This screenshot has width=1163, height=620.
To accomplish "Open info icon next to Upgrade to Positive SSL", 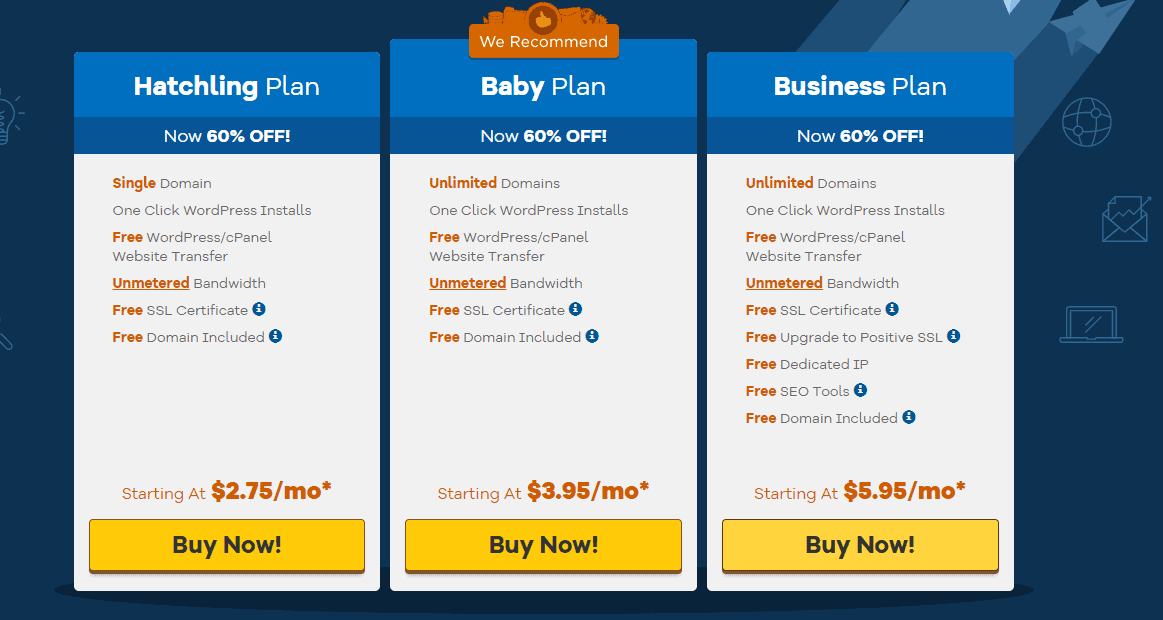I will pyautogui.click(x=954, y=336).
